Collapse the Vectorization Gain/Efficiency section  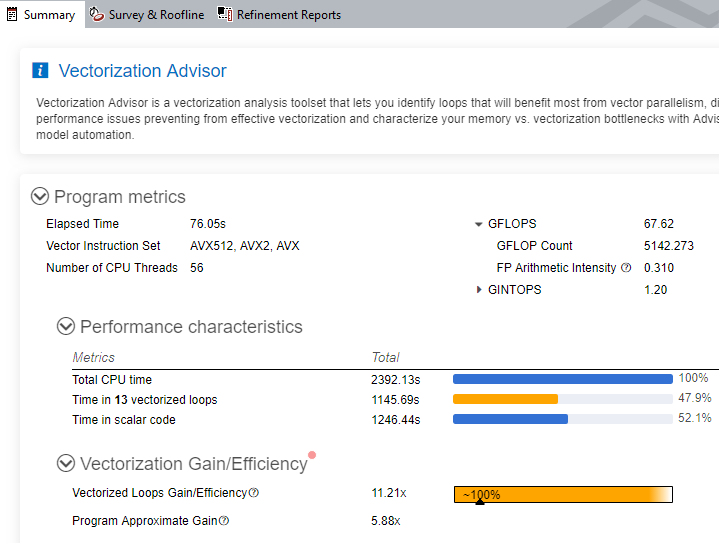66,463
